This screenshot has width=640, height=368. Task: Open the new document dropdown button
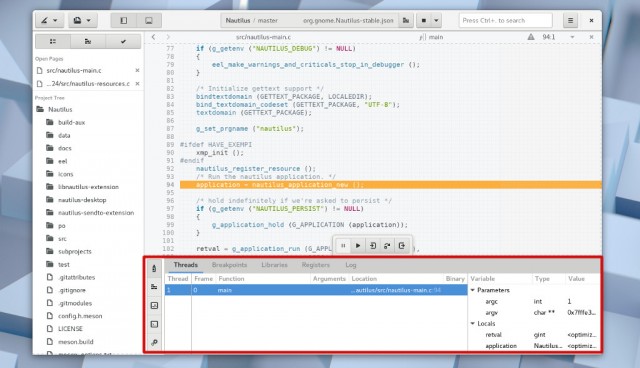click(x=82, y=20)
